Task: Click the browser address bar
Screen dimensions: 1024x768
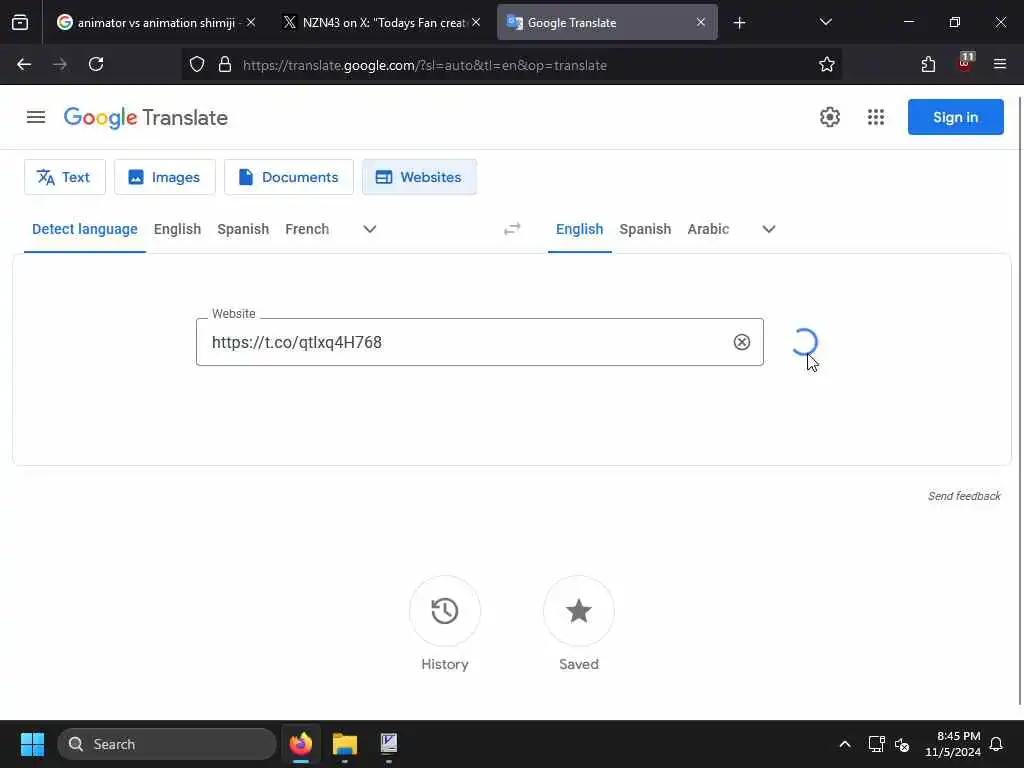Action: click(509, 65)
